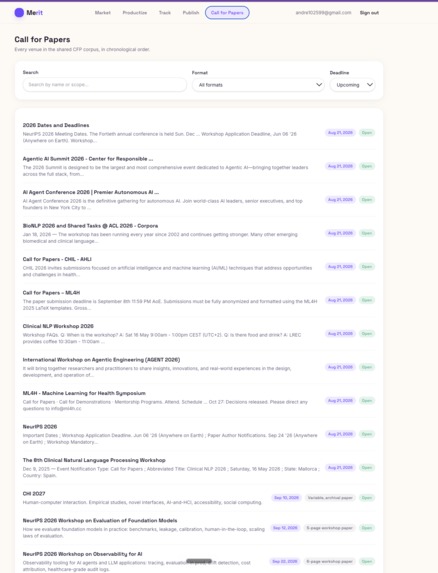Open the NeurIPS 2026 entry

click(x=40, y=426)
